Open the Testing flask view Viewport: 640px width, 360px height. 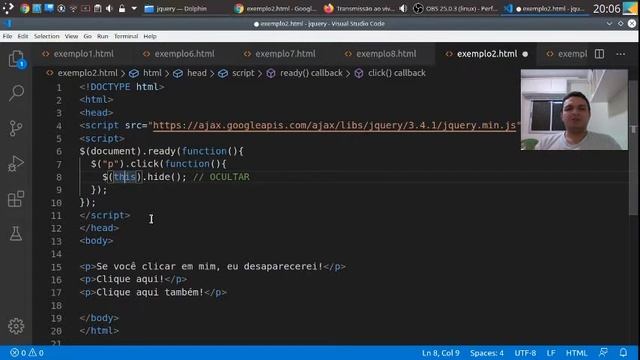pos(16,233)
